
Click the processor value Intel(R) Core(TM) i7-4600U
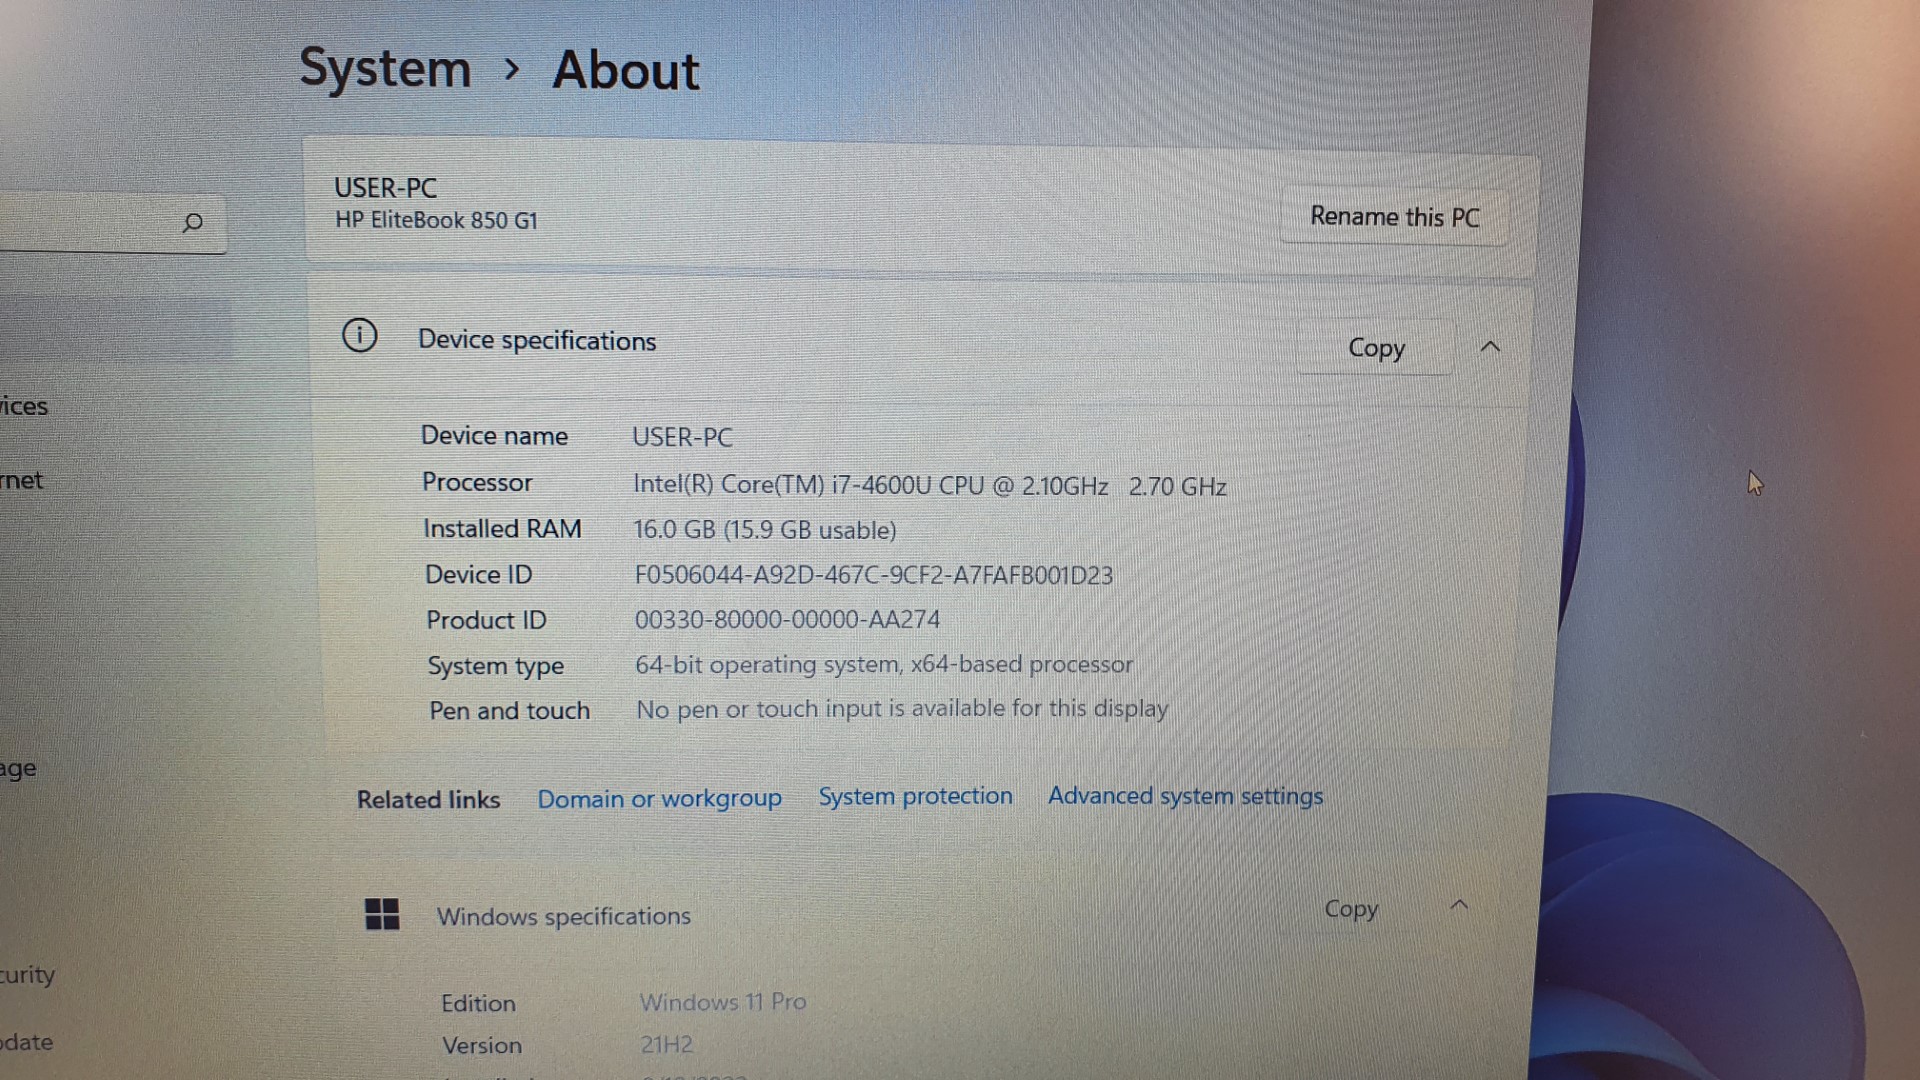pyautogui.click(x=929, y=485)
